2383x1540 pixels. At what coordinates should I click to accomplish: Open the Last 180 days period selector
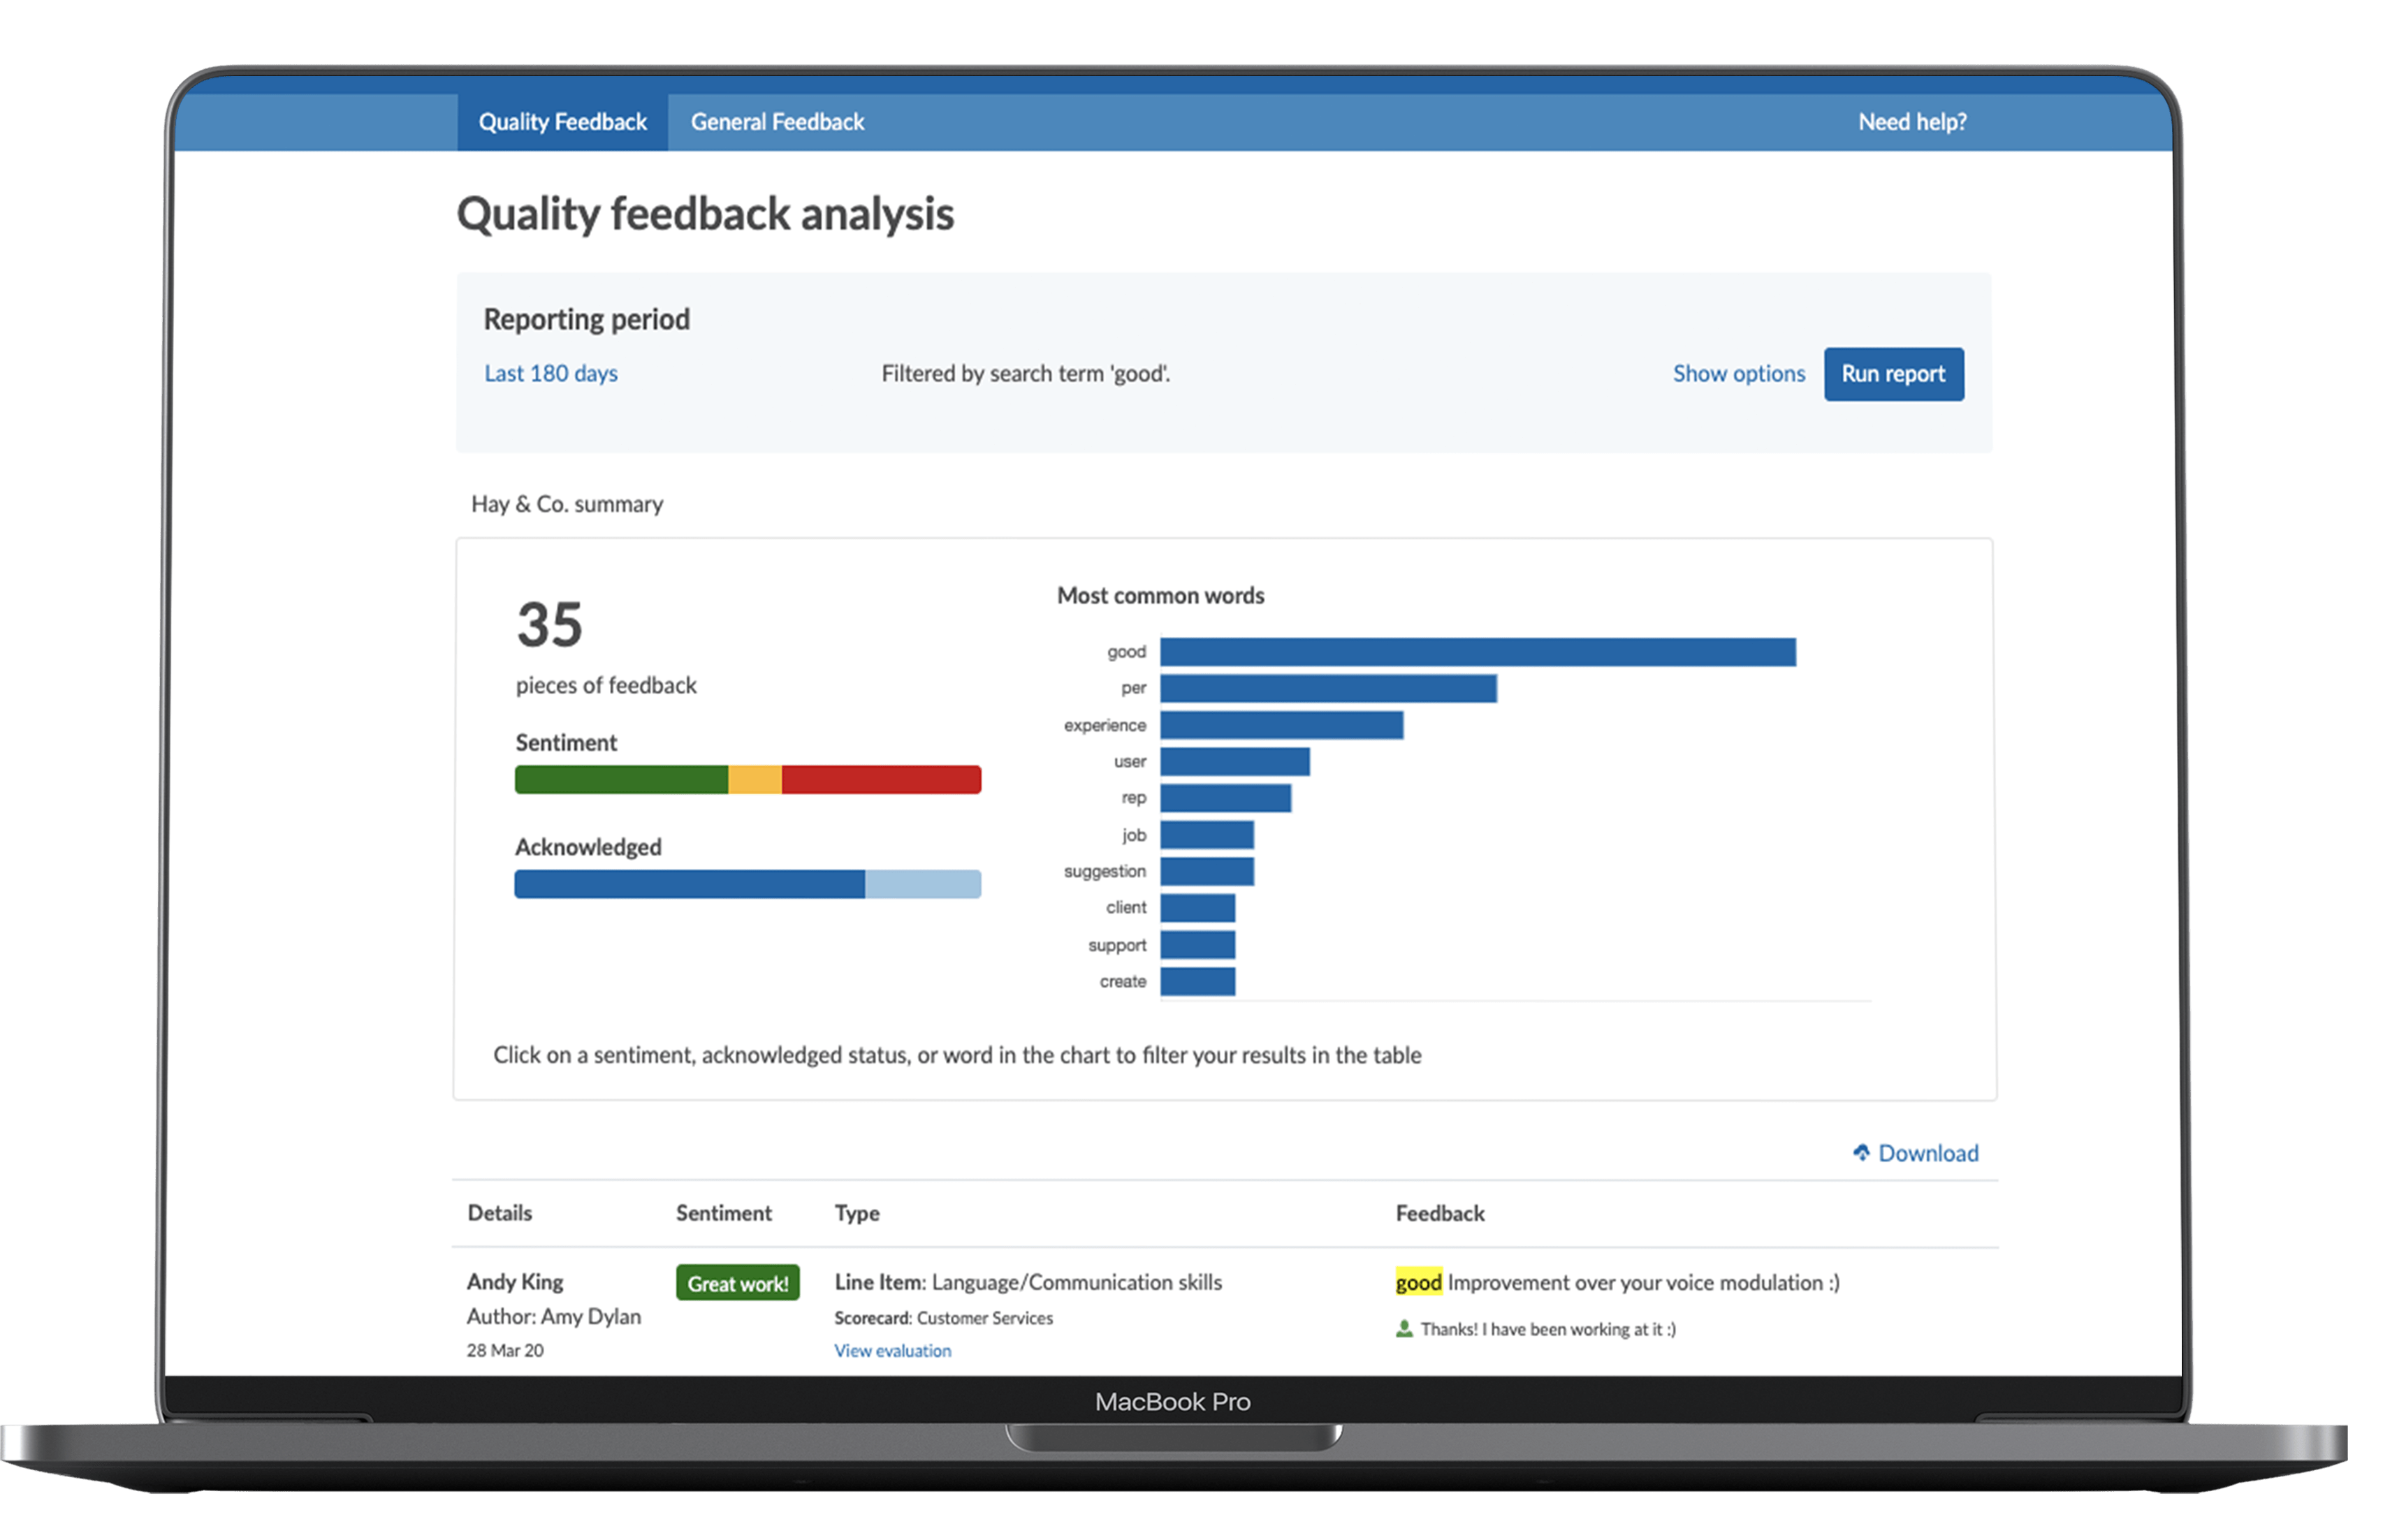pos(551,374)
